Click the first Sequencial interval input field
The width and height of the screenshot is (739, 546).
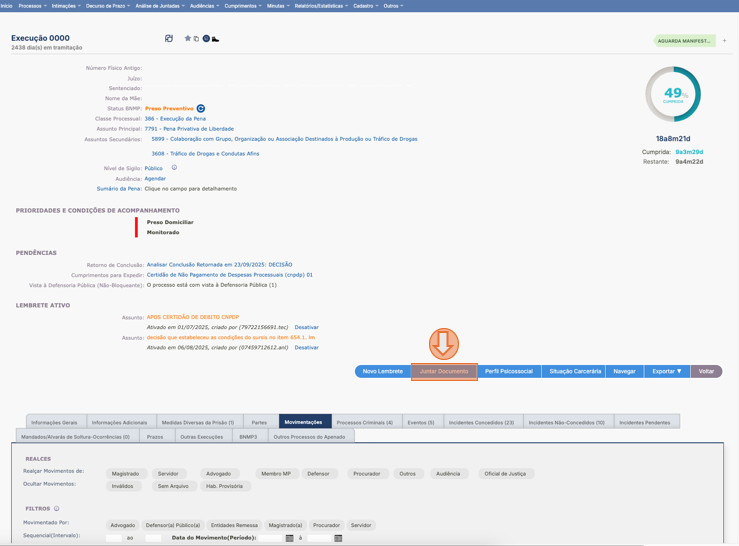pos(114,538)
